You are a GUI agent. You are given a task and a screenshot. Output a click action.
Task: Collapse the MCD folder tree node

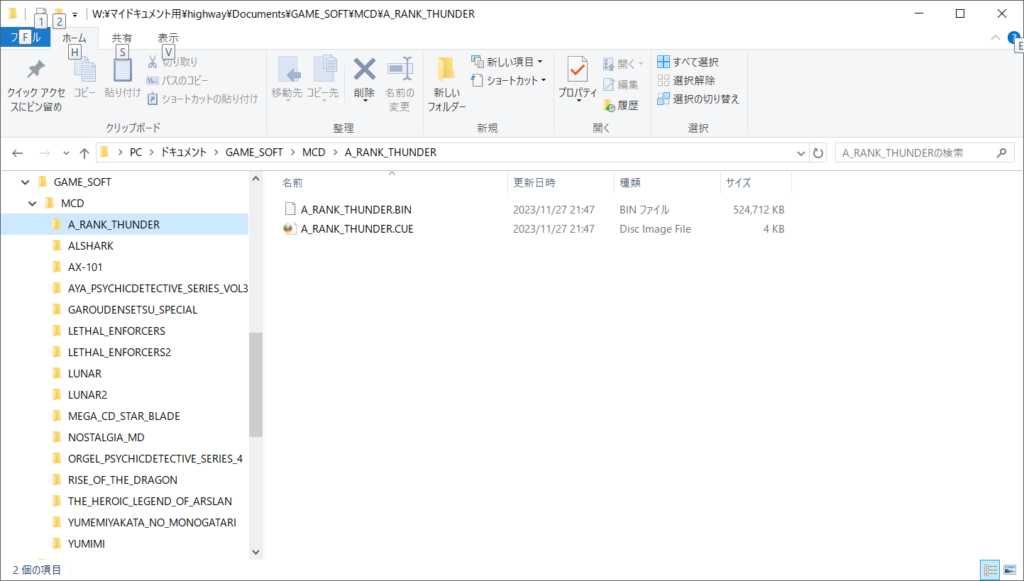33,203
